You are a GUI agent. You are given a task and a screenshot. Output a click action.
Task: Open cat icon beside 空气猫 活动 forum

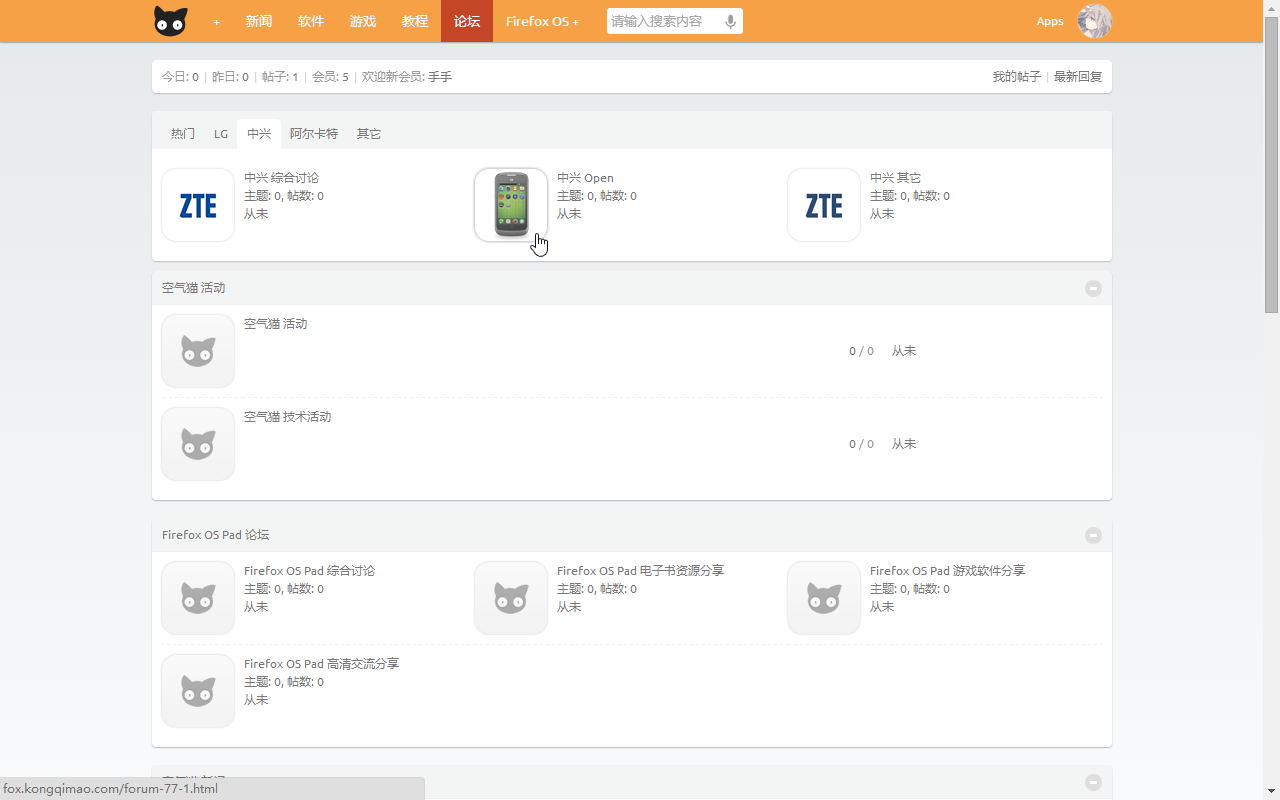198,351
